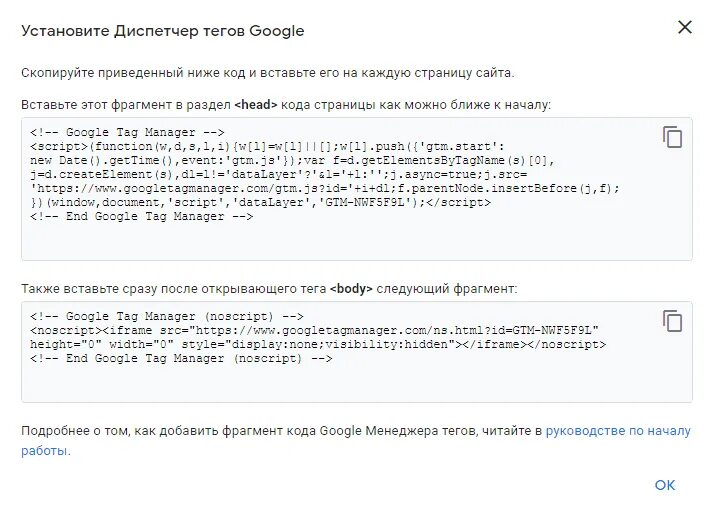Select the "<!-- End Google Tag Manager -->" line
Viewport: 712px width, 507px height.
tap(141, 217)
